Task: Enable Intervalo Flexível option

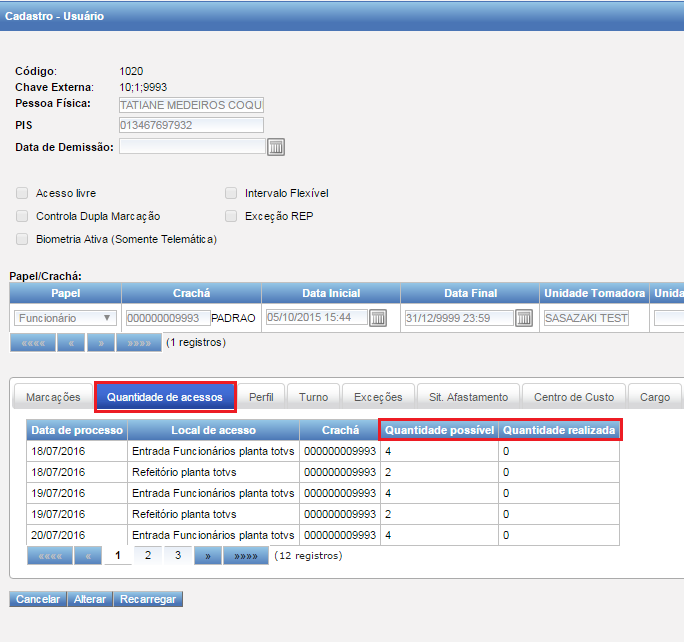Action: (231, 193)
